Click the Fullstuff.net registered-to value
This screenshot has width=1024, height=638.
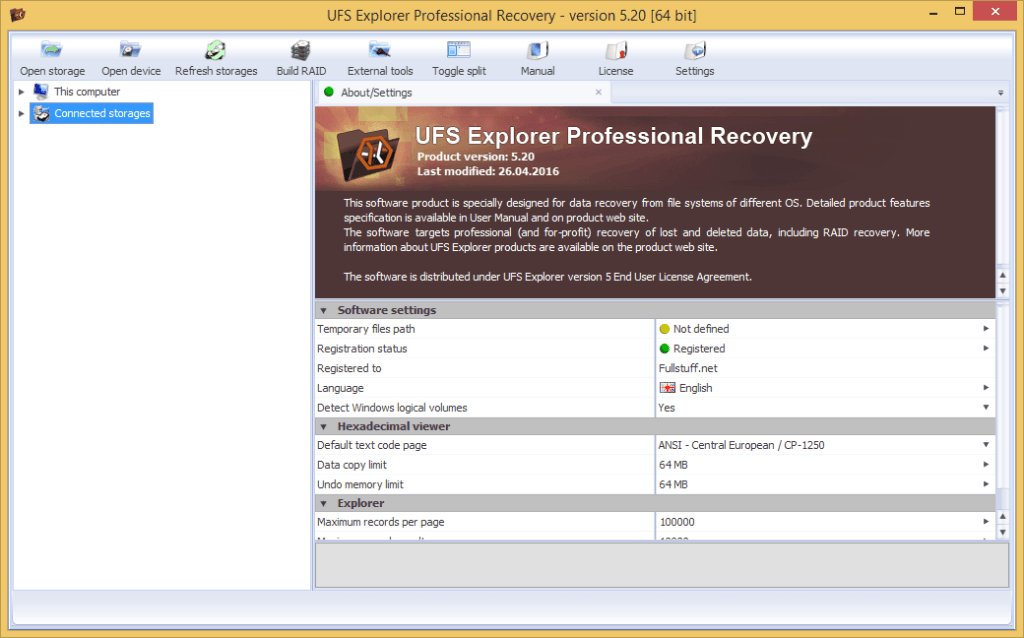pyautogui.click(x=688, y=368)
